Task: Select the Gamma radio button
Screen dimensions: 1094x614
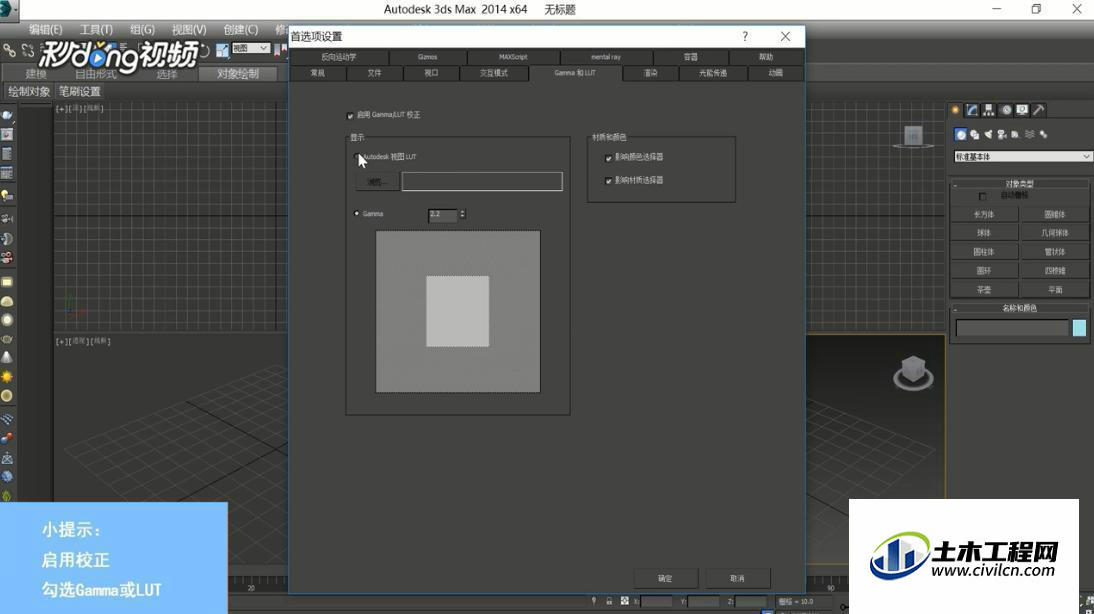Action: [x=358, y=214]
